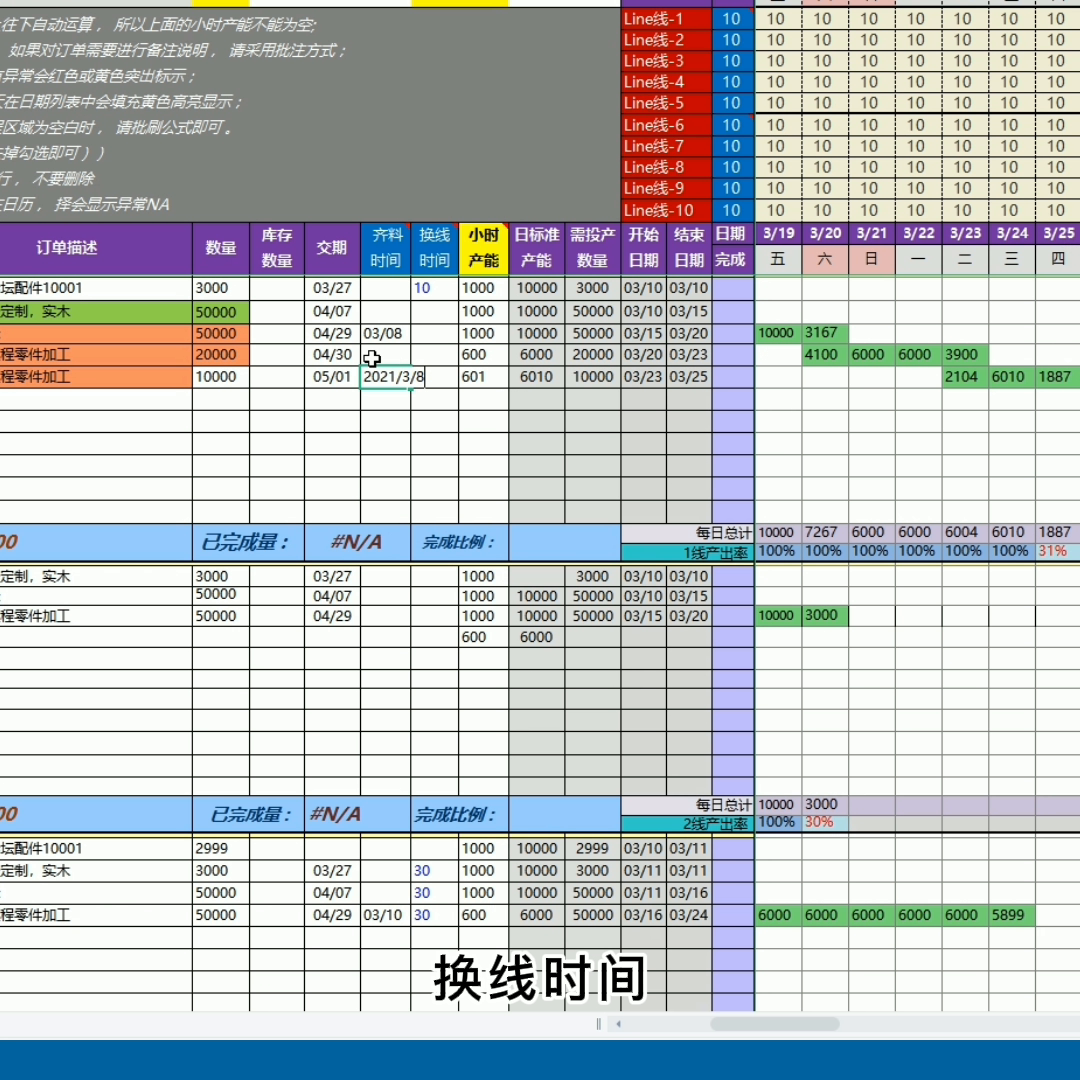Image resolution: width=1080 pixels, height=1080 pixels.
Task: Click the red Line线-5 label
Action: point(666,103)
